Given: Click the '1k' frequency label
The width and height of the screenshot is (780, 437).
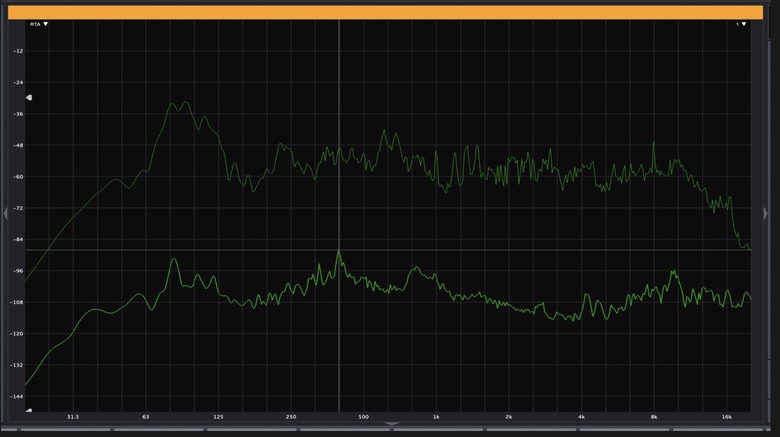Looking at the screenshot, I should point(436,417).
